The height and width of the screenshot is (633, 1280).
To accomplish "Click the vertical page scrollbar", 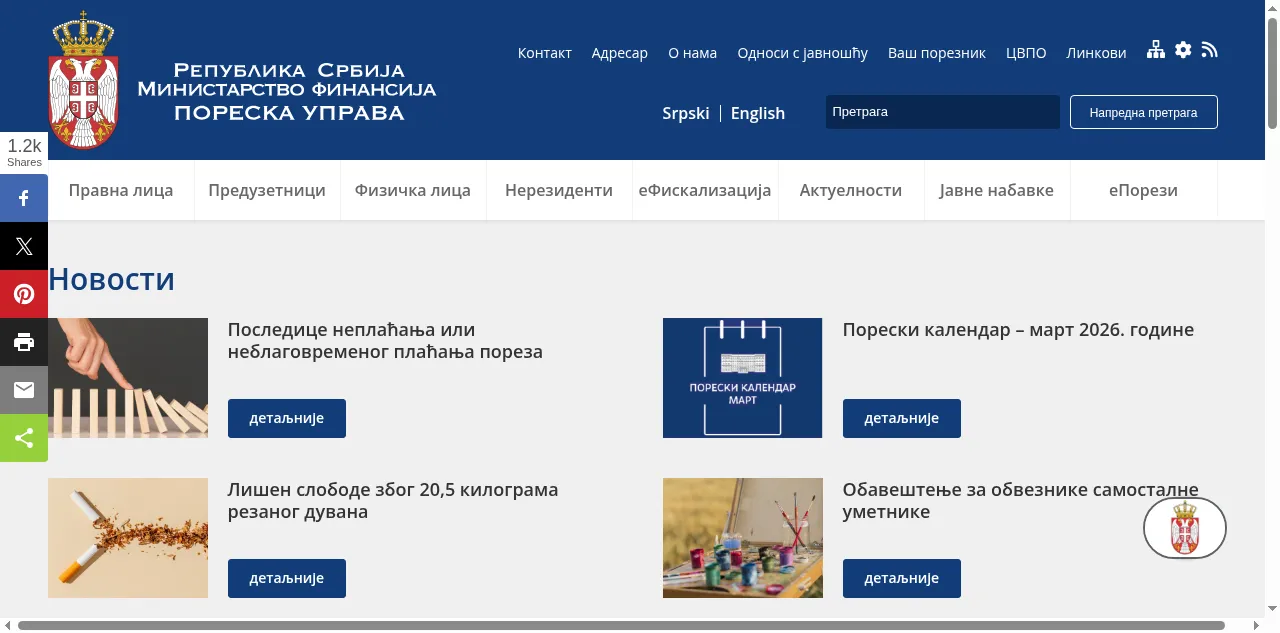I will pos(1273,72).
